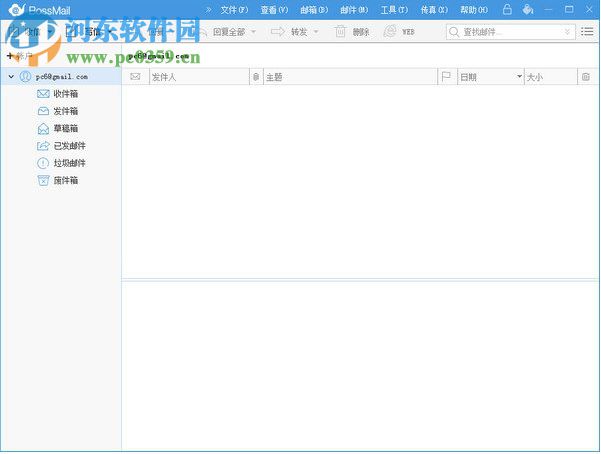601x454 pixels.
Task: Click into the 查找邮件 search field
Action: click(x=511, y=32)
